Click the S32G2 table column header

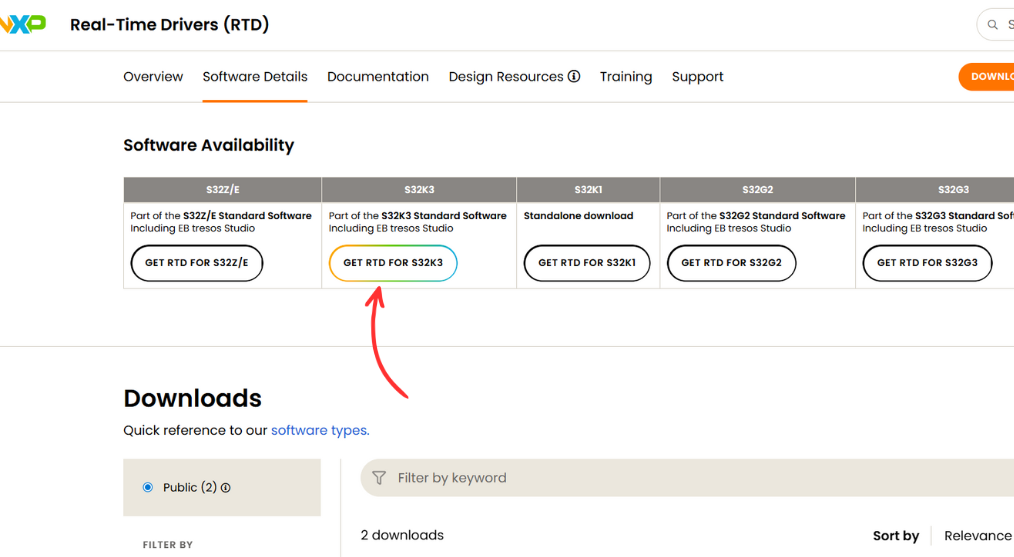pos(758,190)
